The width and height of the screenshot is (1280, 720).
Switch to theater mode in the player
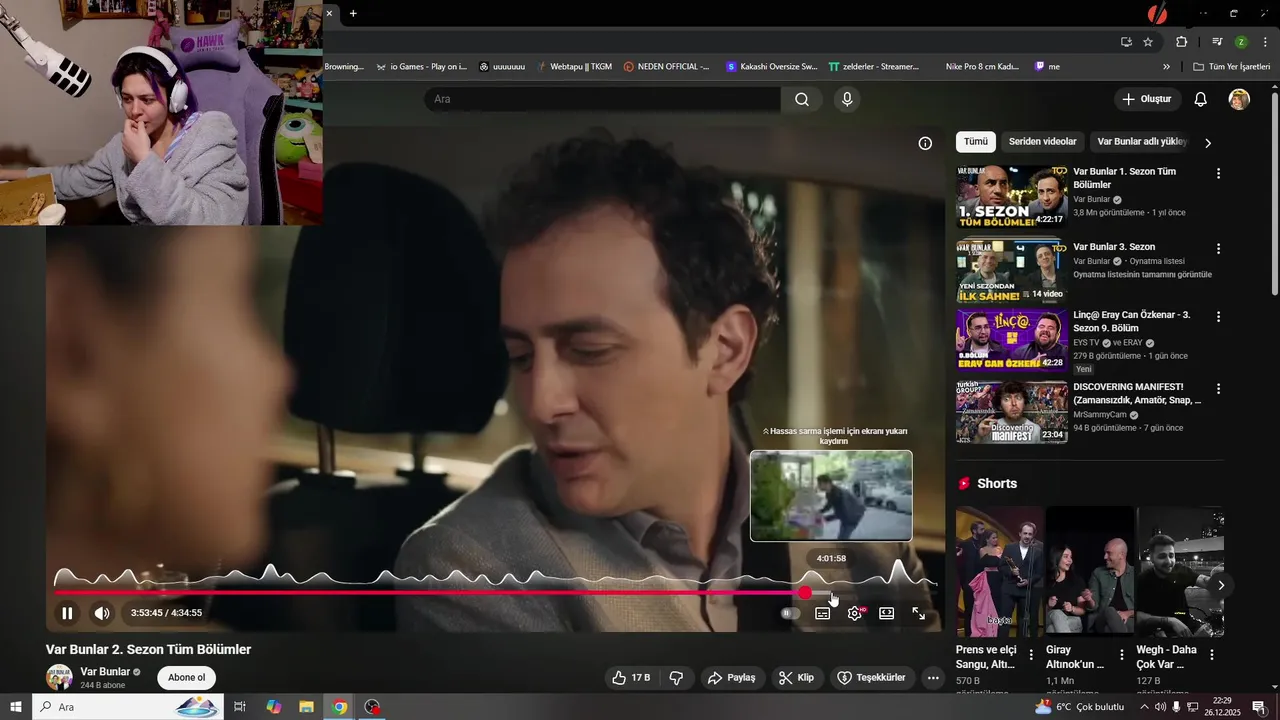click(886, 613)
